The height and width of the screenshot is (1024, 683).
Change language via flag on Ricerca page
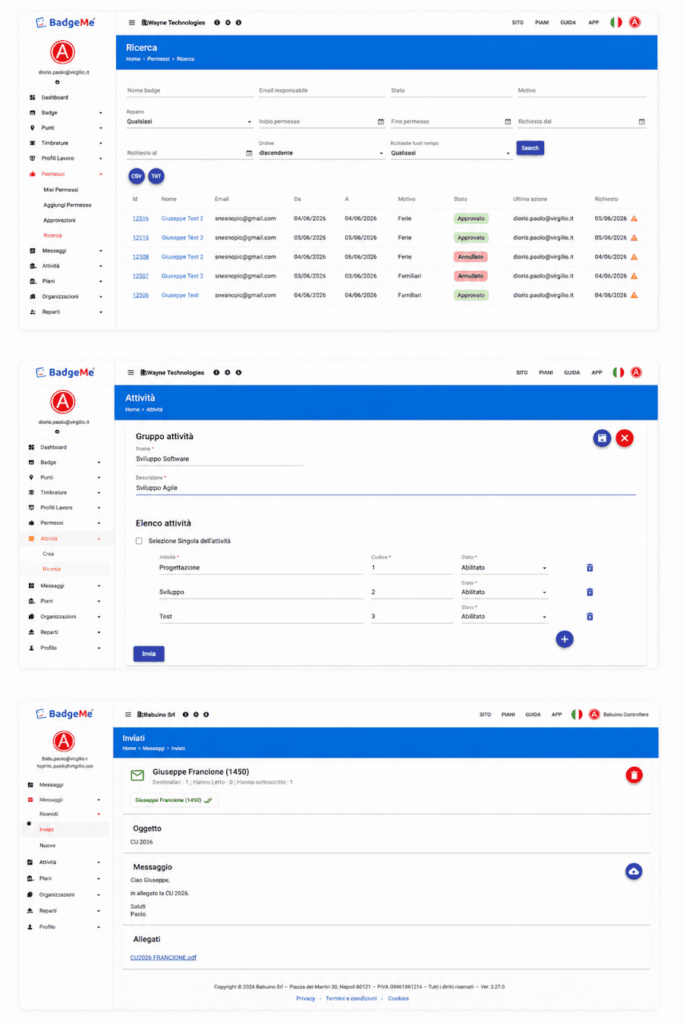point(616,22)
